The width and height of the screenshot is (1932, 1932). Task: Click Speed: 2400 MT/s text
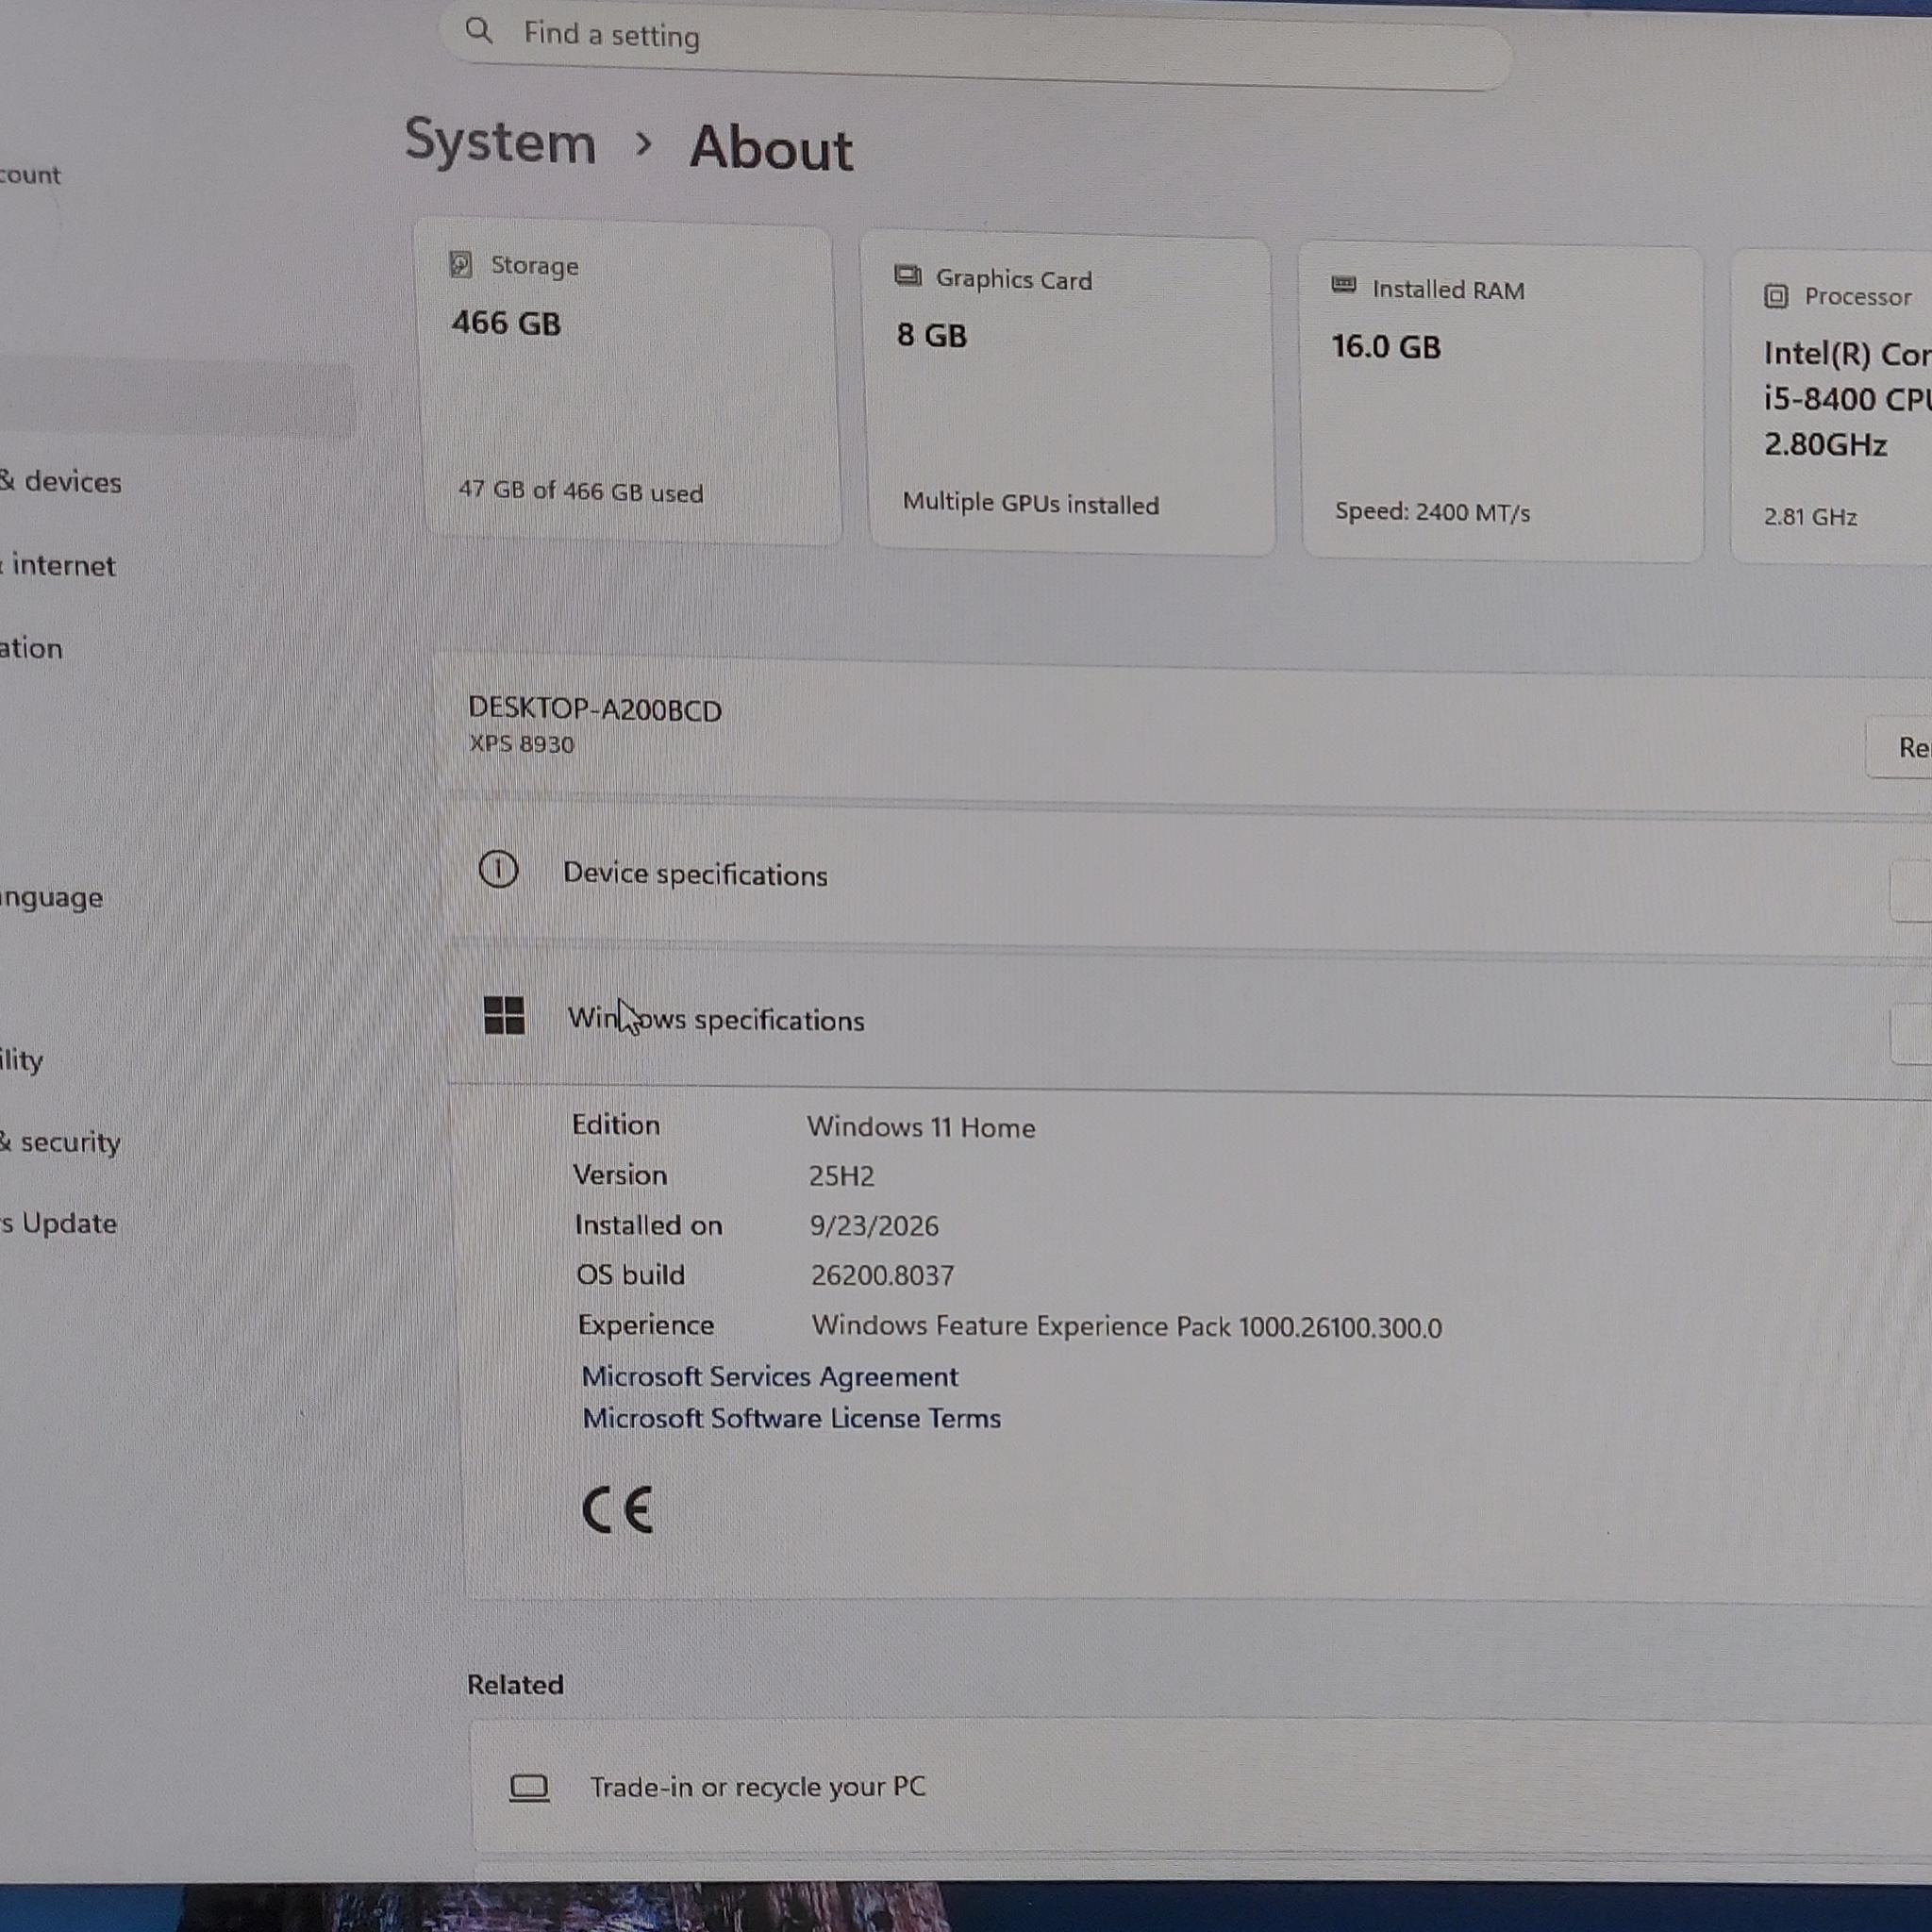coord(1432,512)
